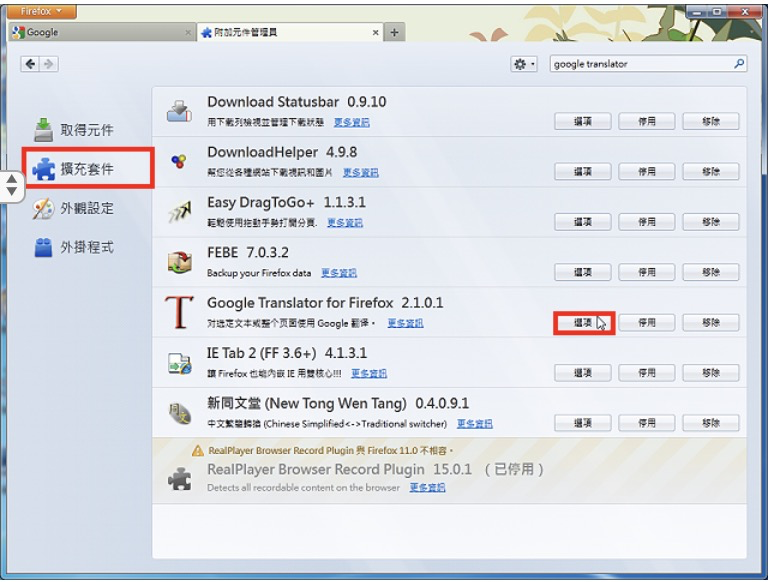Close the 附加元件管理員 tab
The width and height of the screenshot is (768, 582).
pos(375,33)
